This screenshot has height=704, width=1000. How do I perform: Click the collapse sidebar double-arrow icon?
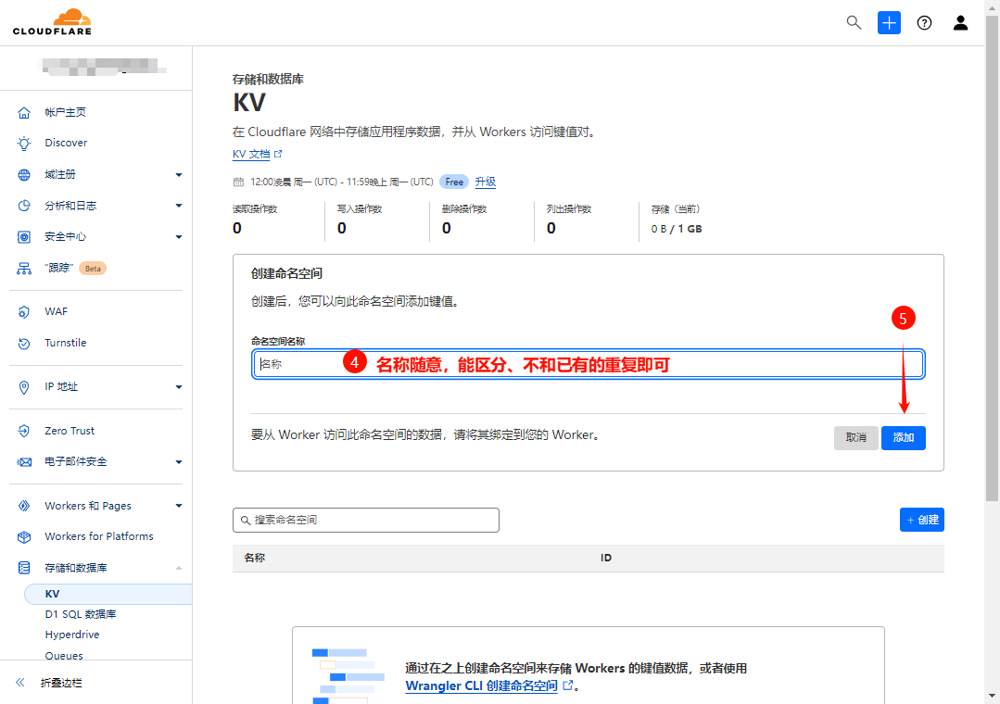click(20, 682)
